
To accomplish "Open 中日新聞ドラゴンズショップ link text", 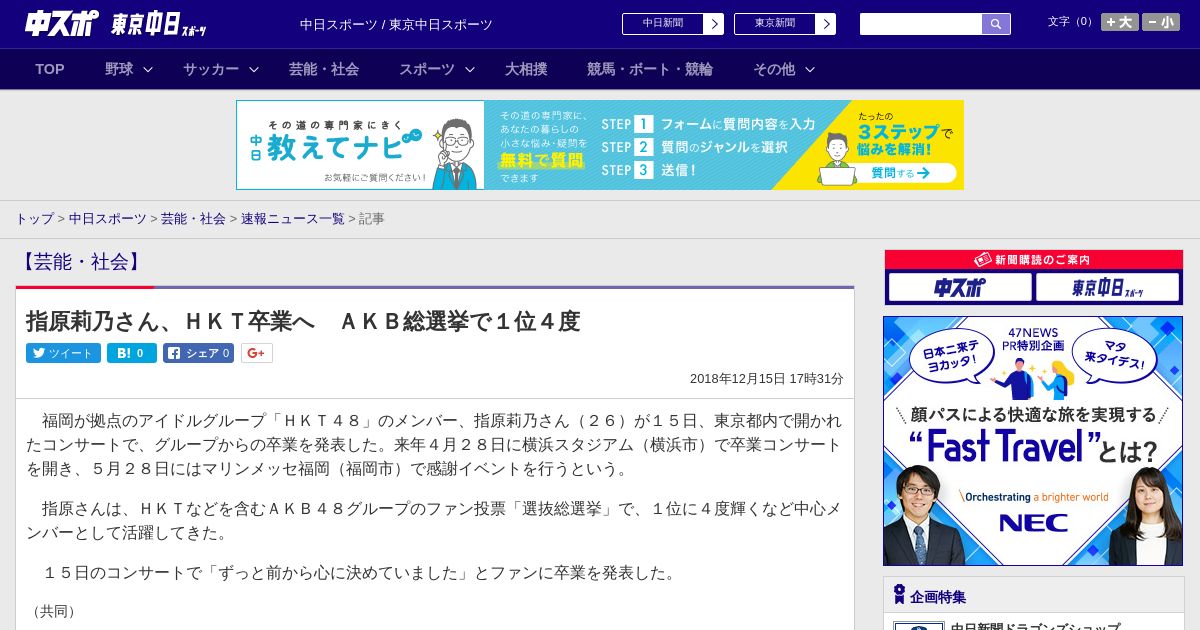I will point(1035,627).
